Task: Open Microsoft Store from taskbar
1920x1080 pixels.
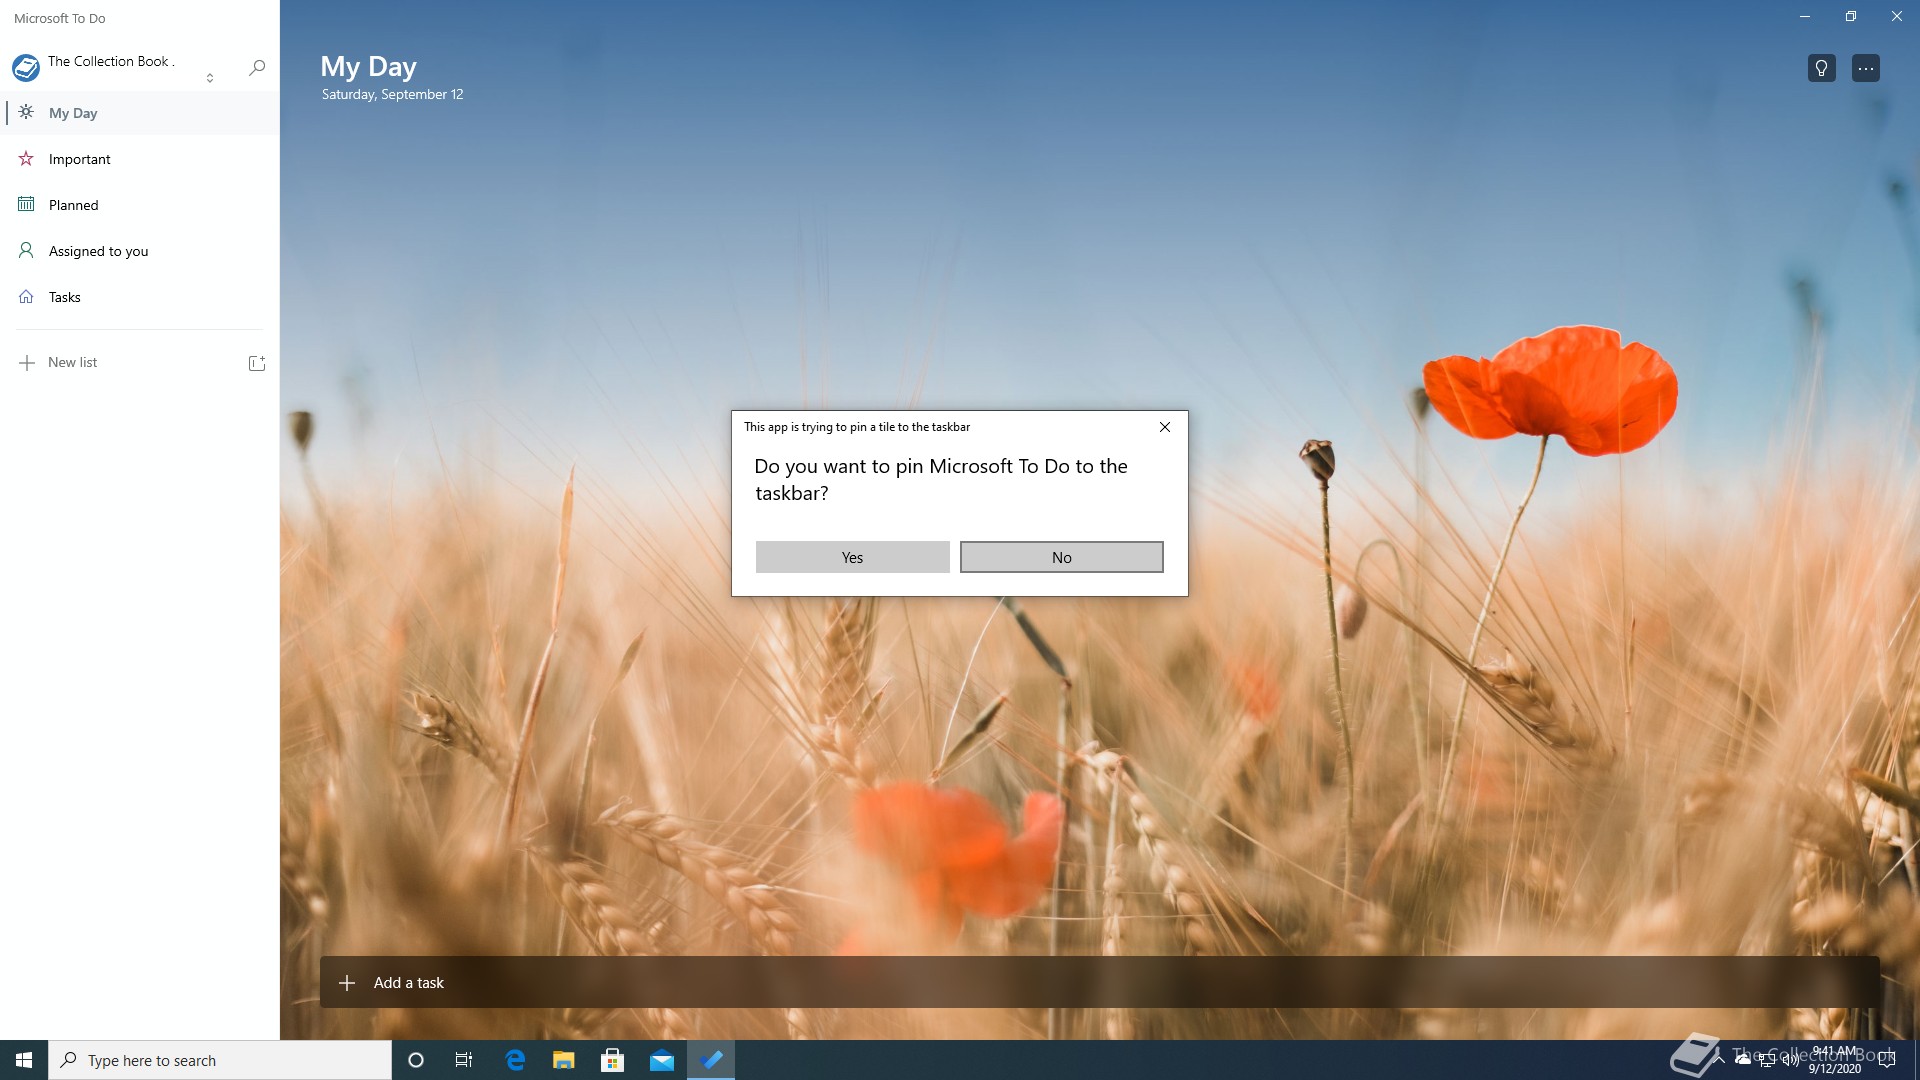Action: click(x=612, y=1060)
